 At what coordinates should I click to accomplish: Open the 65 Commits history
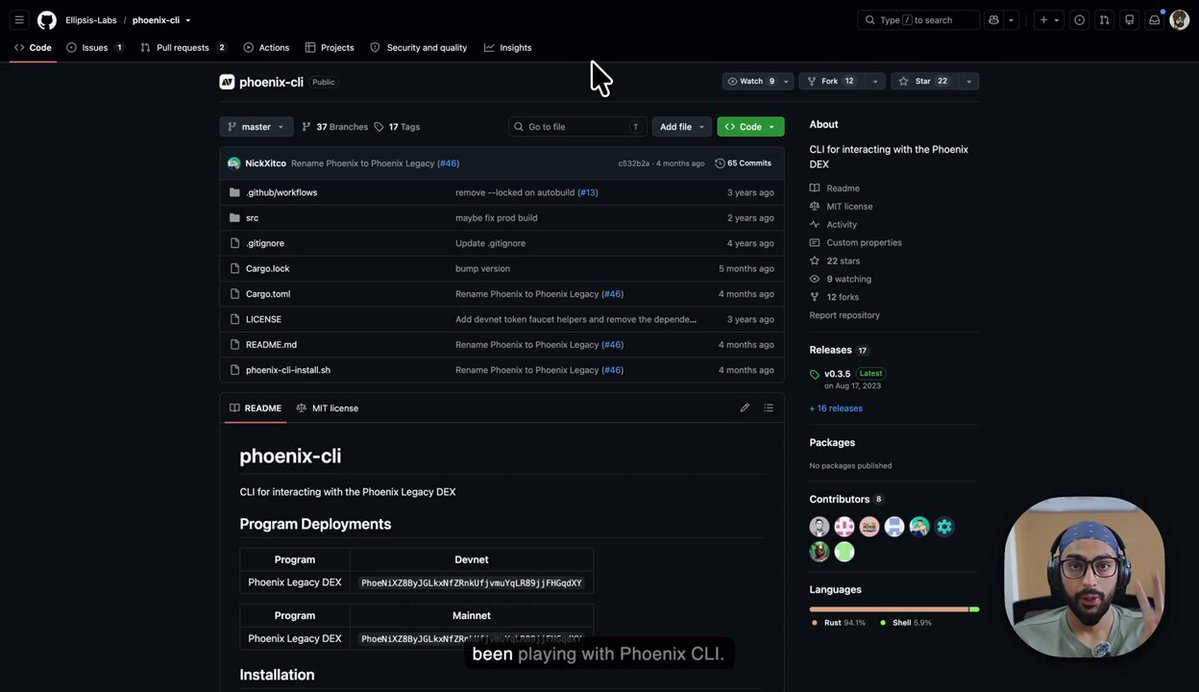pos(743,163)
